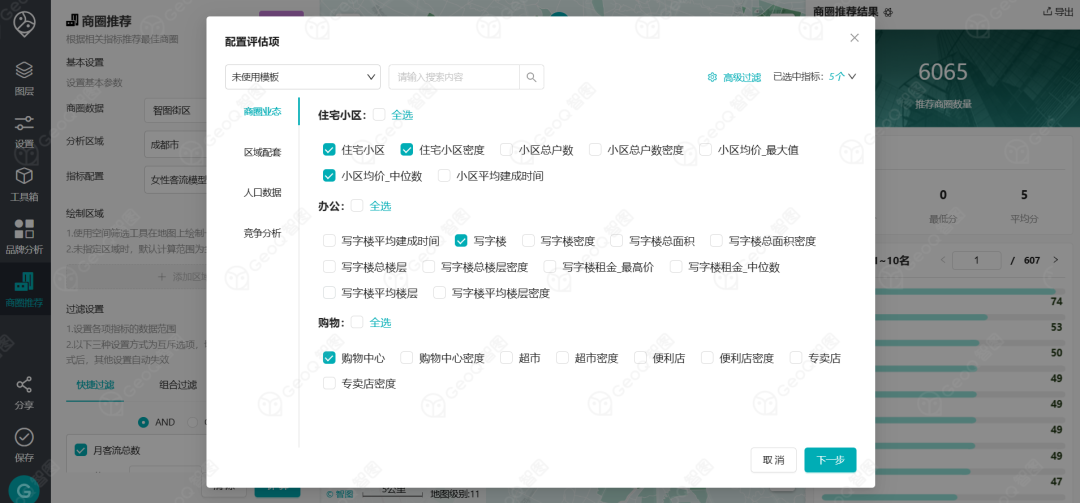Image resolution: width=1080 pixels, height=503 pixels.
Task: Click the 保存 save icon
Action: click(x=24, y=438)
